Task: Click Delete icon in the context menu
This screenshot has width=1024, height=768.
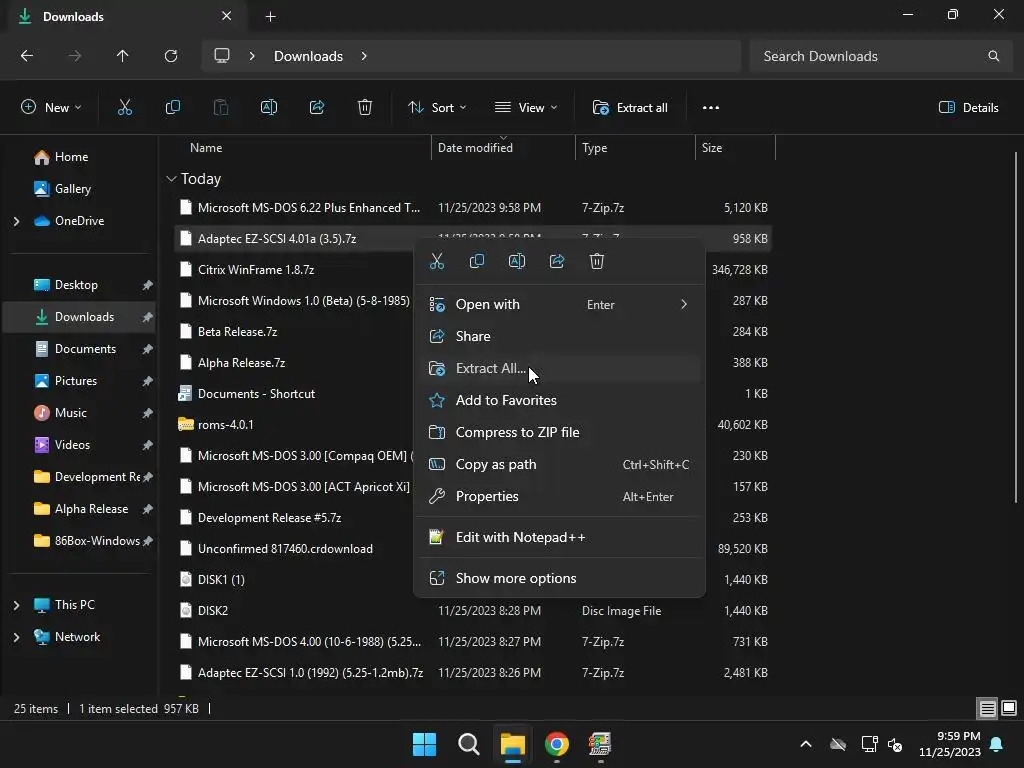Action: click(597, 261)
